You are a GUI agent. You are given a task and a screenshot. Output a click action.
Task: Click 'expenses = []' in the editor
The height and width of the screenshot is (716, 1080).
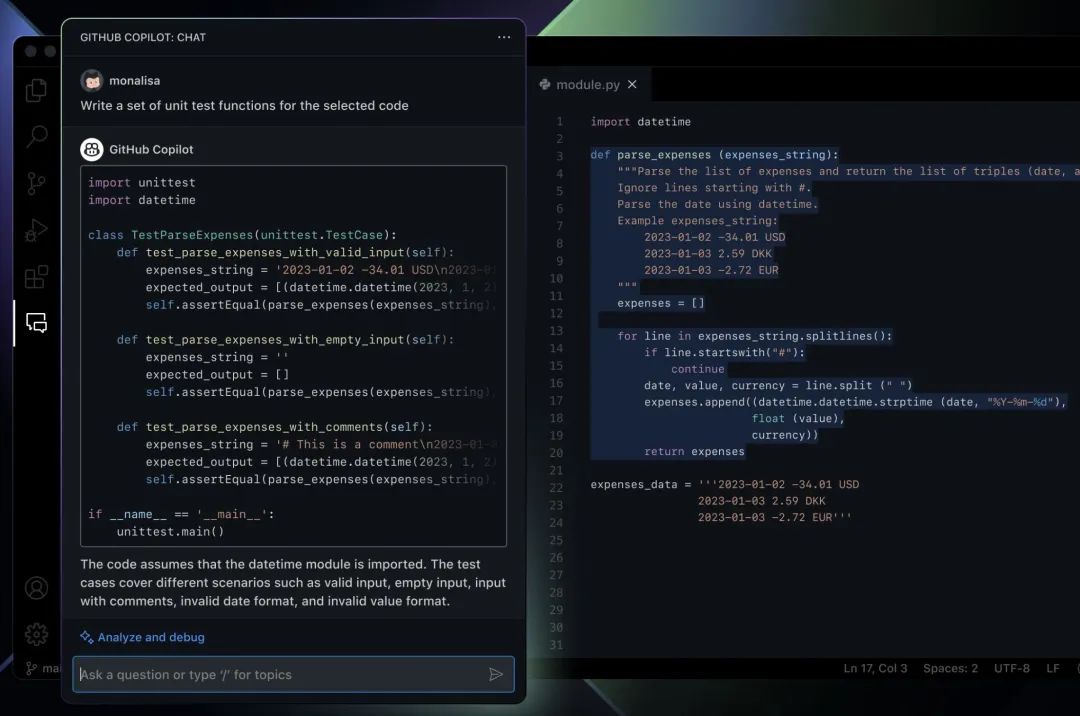(661, 303)
